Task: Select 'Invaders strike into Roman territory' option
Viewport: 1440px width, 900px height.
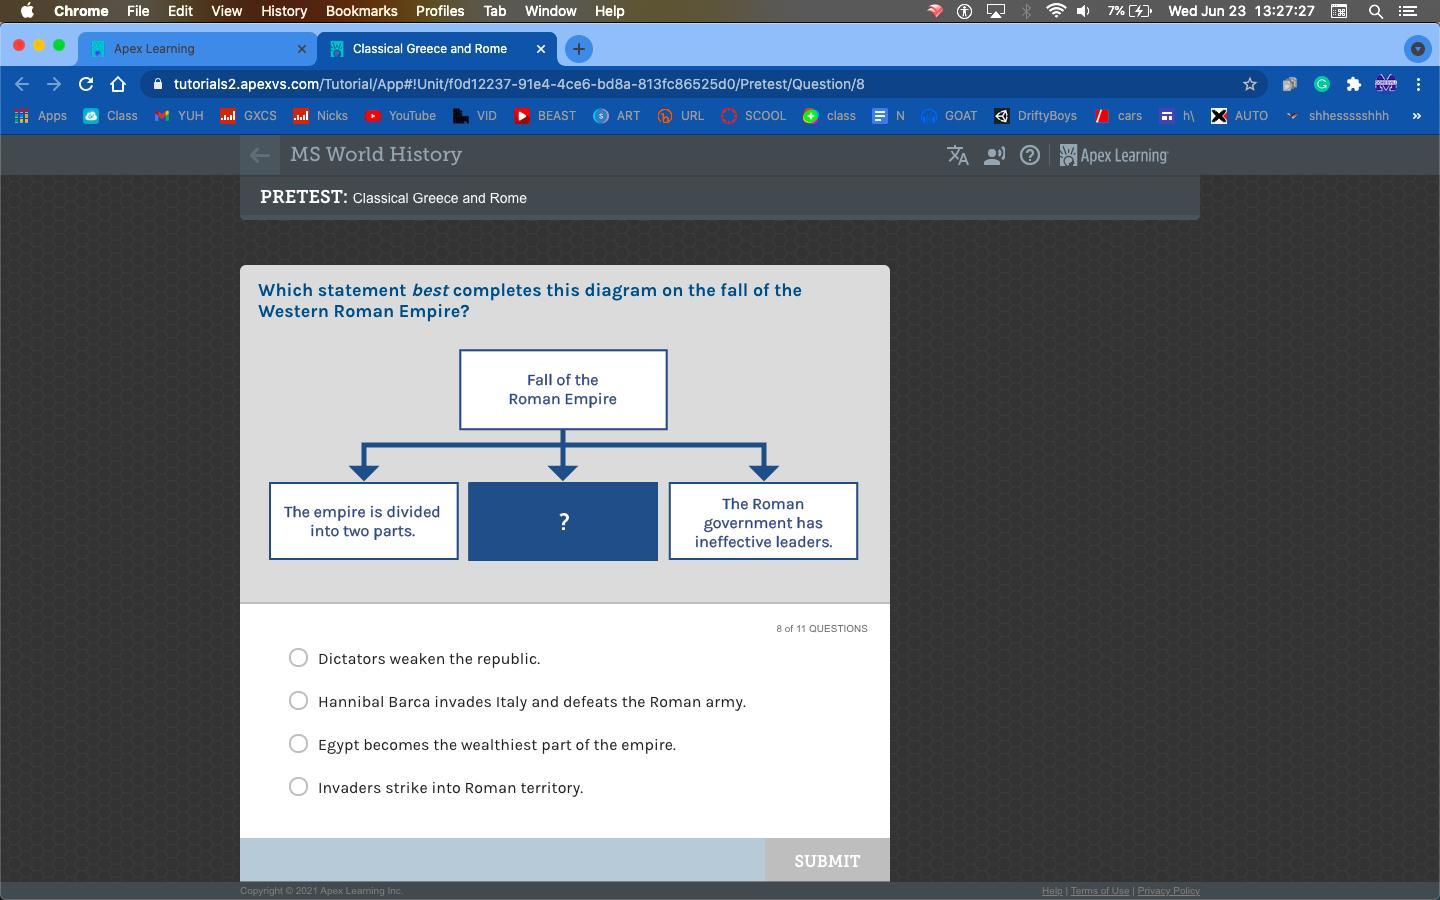Action: click(298, 787)
